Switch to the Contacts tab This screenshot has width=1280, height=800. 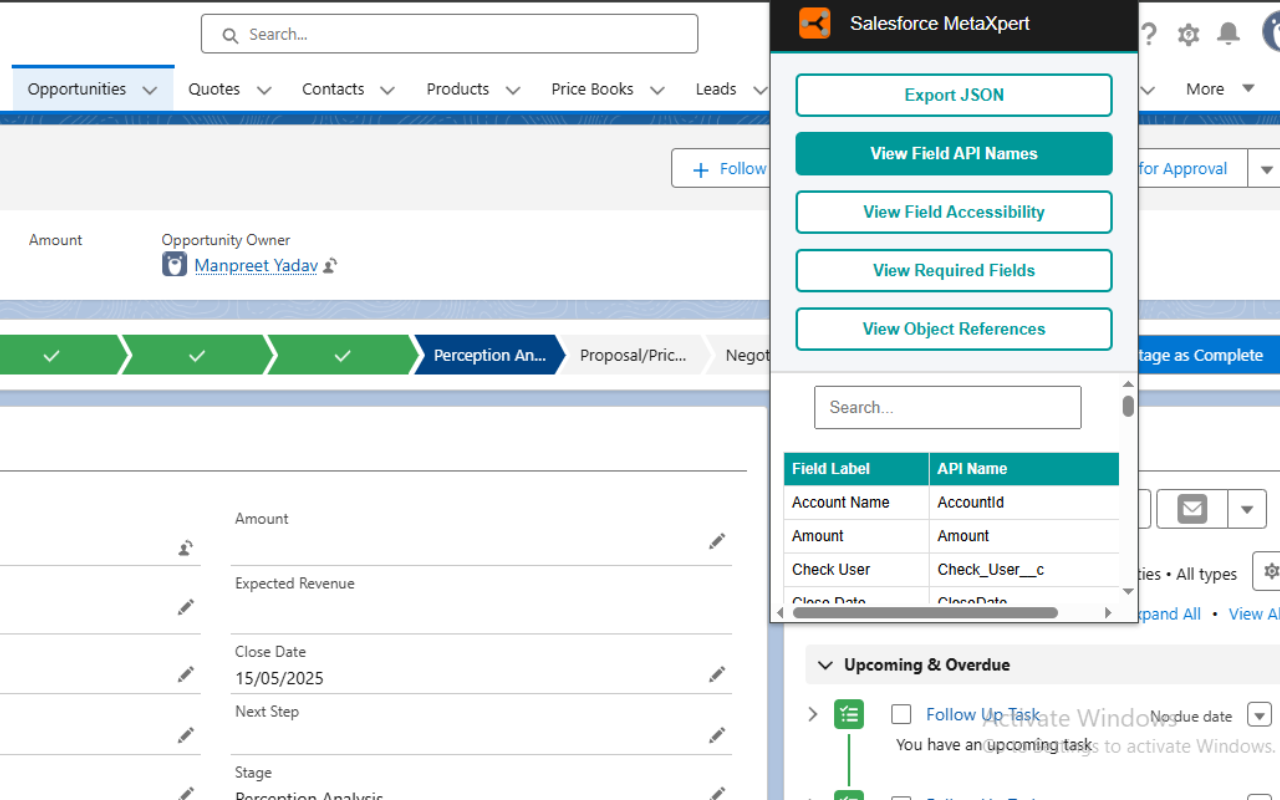coord(333,89)
